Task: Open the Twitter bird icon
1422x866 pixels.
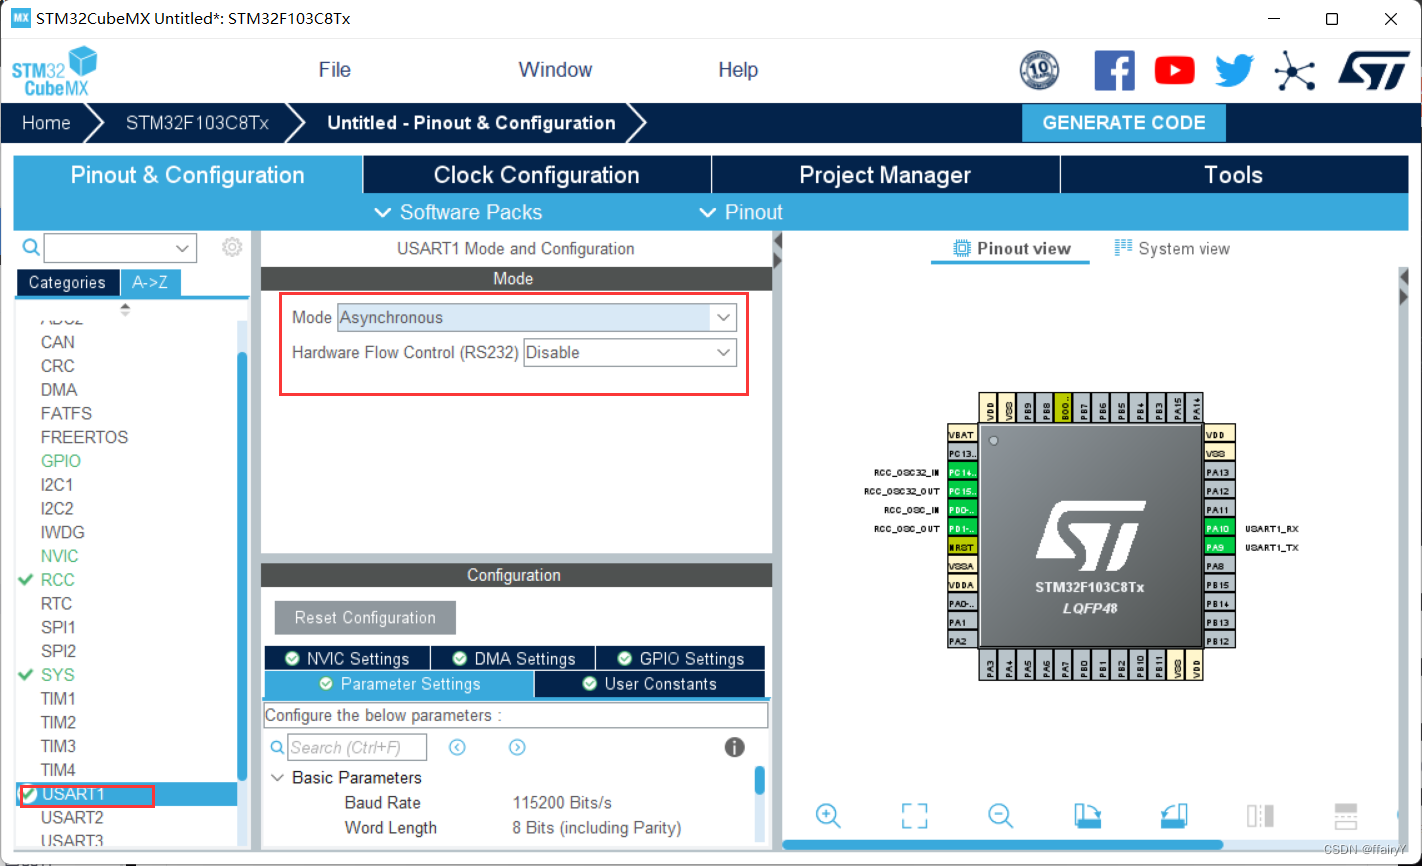Action: pyautogui.click(x=1235, y=70)
